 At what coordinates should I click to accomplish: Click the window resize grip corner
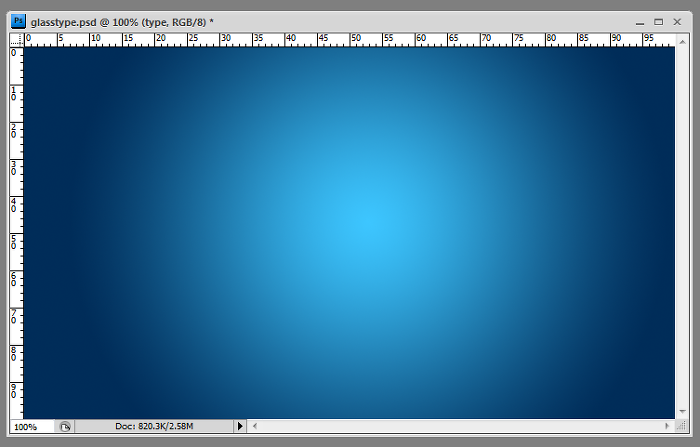[682, 426]
